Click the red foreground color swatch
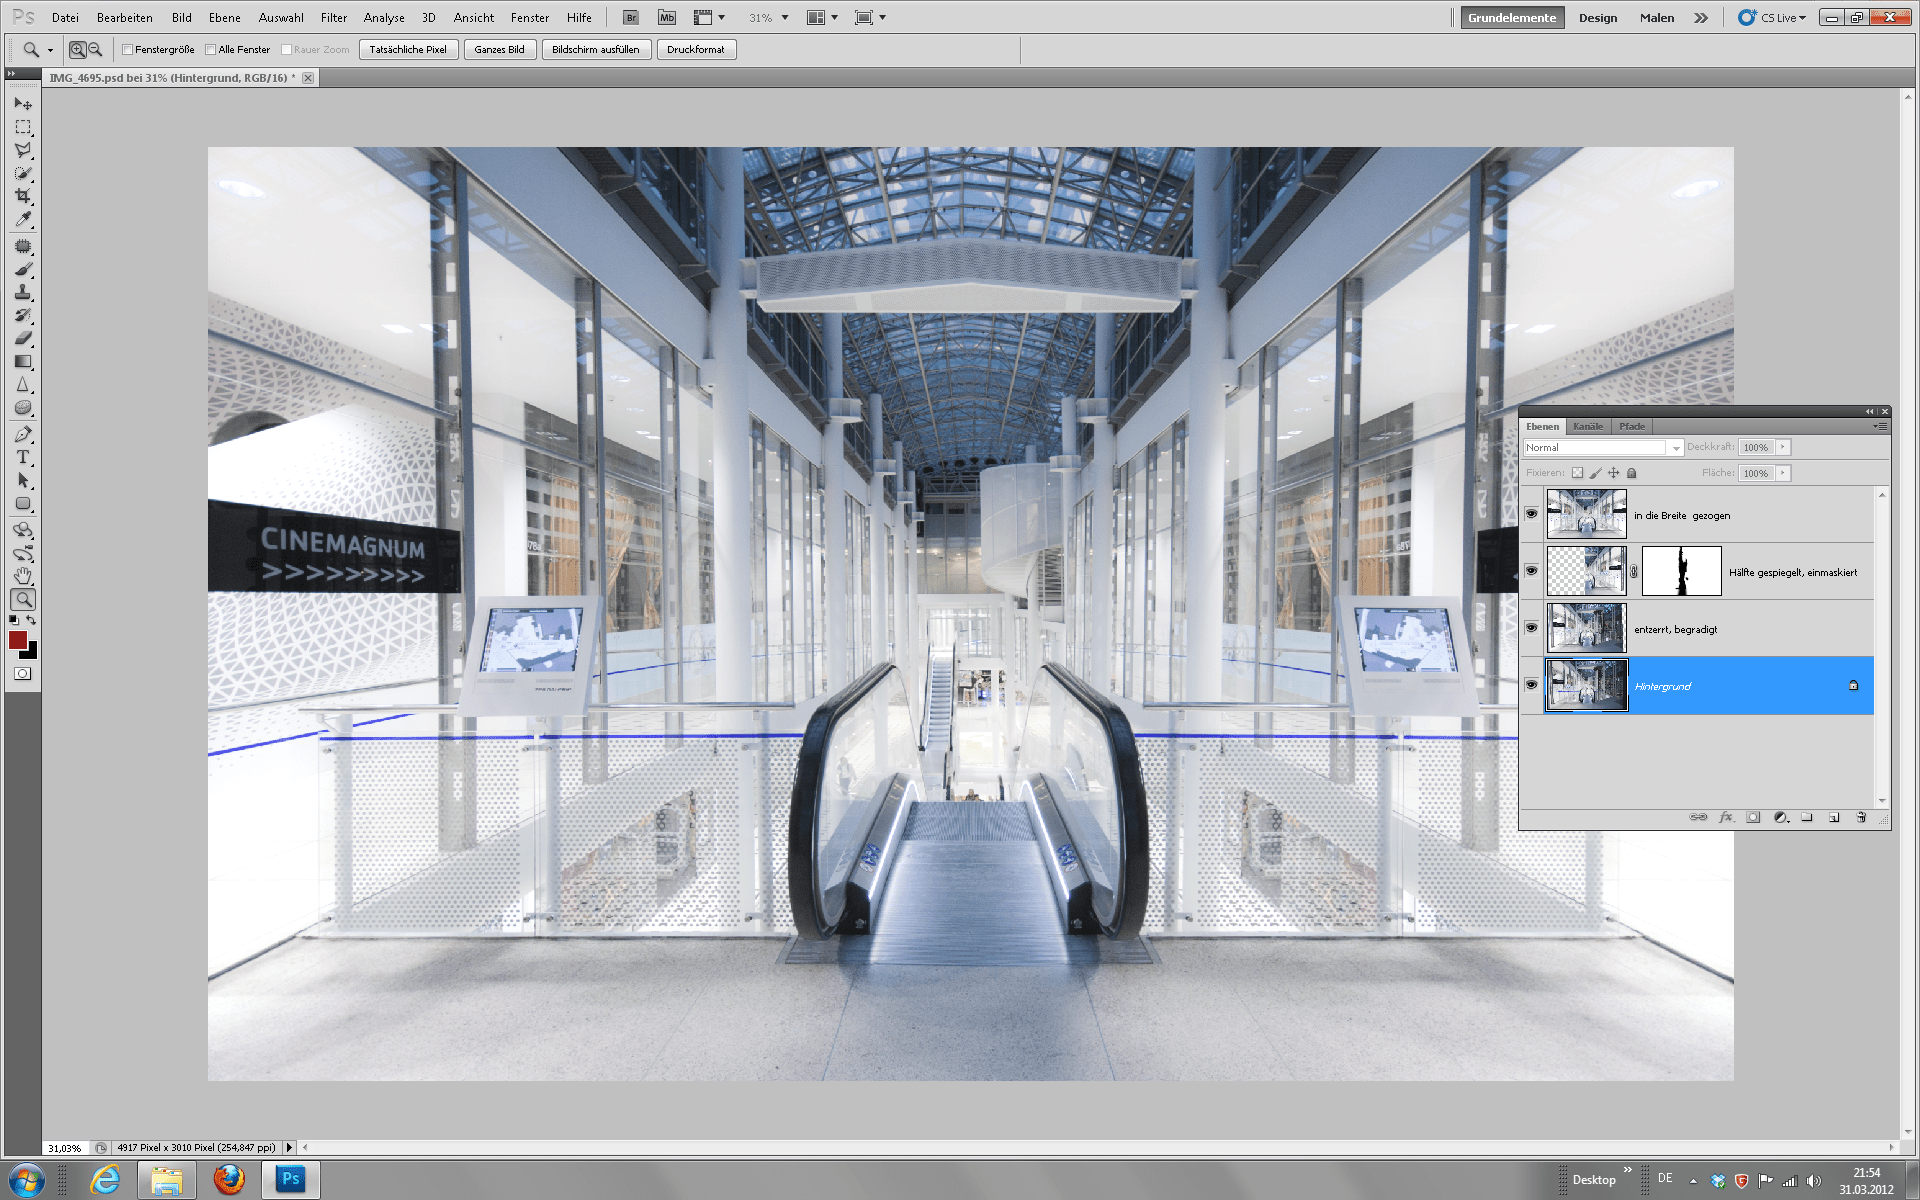Viewport: 1920px width, 1200px height. pyautogui.click(x=17, y=640)
